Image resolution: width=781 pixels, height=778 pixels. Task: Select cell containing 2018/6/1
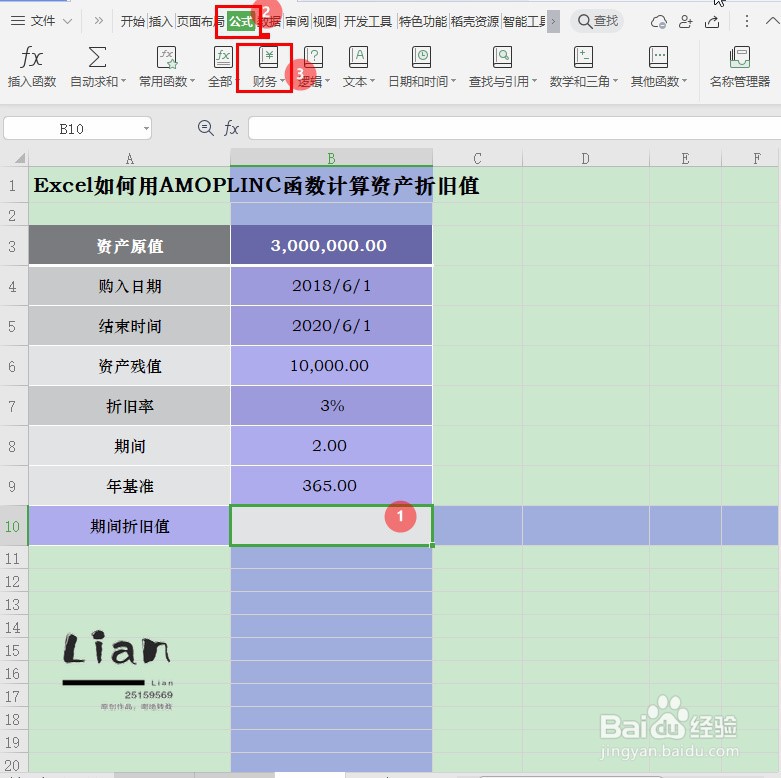pyautogui.click(x=331, y=286)
